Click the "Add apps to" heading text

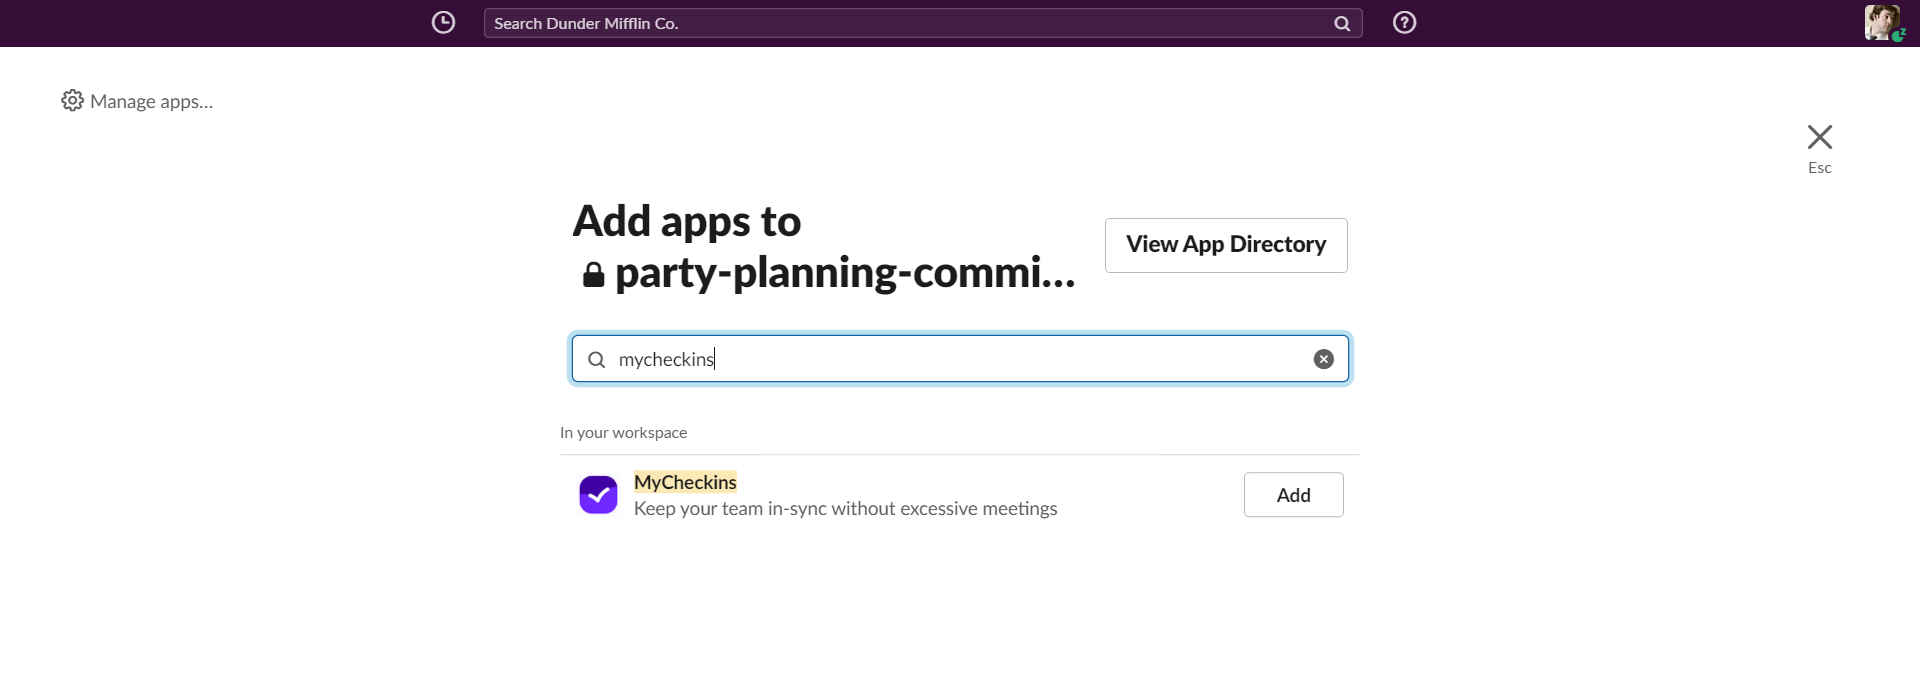tap(686, 222)
